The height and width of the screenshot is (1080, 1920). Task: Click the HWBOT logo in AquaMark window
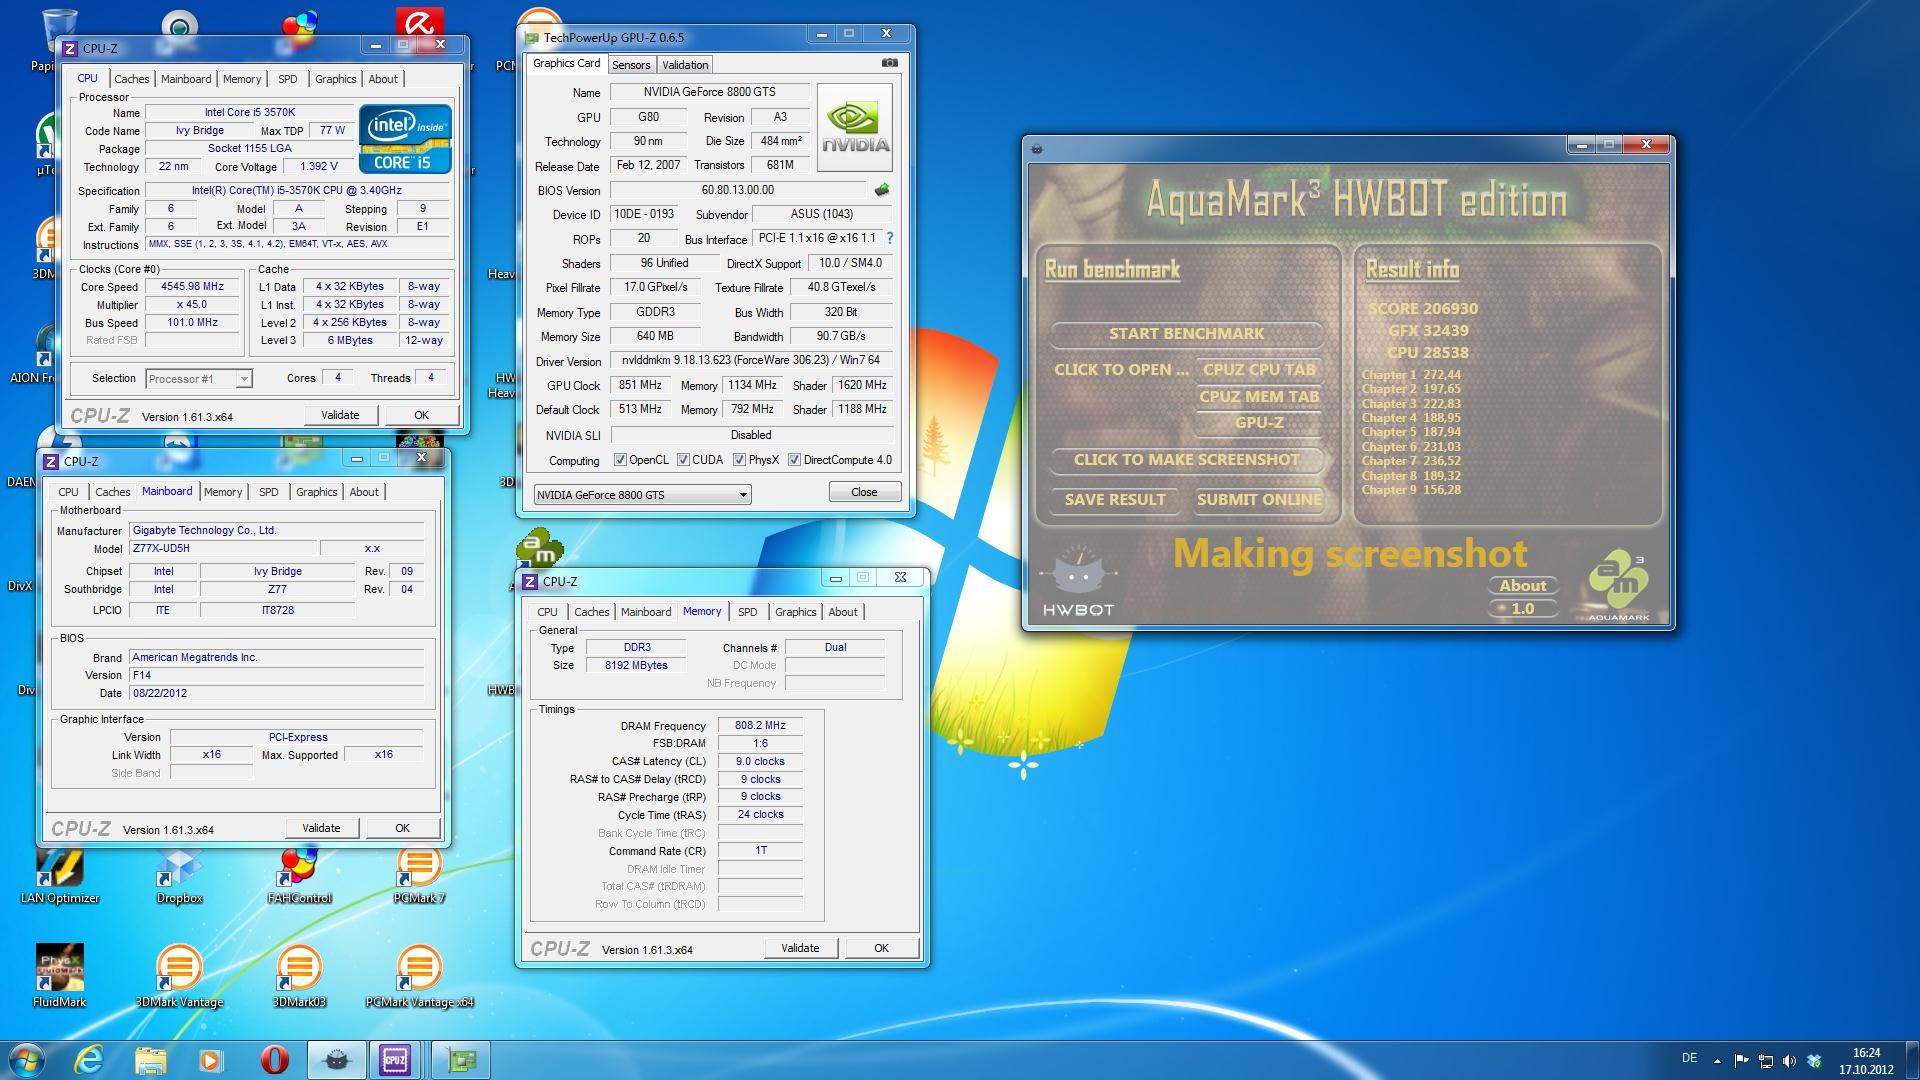[1078, 582]
